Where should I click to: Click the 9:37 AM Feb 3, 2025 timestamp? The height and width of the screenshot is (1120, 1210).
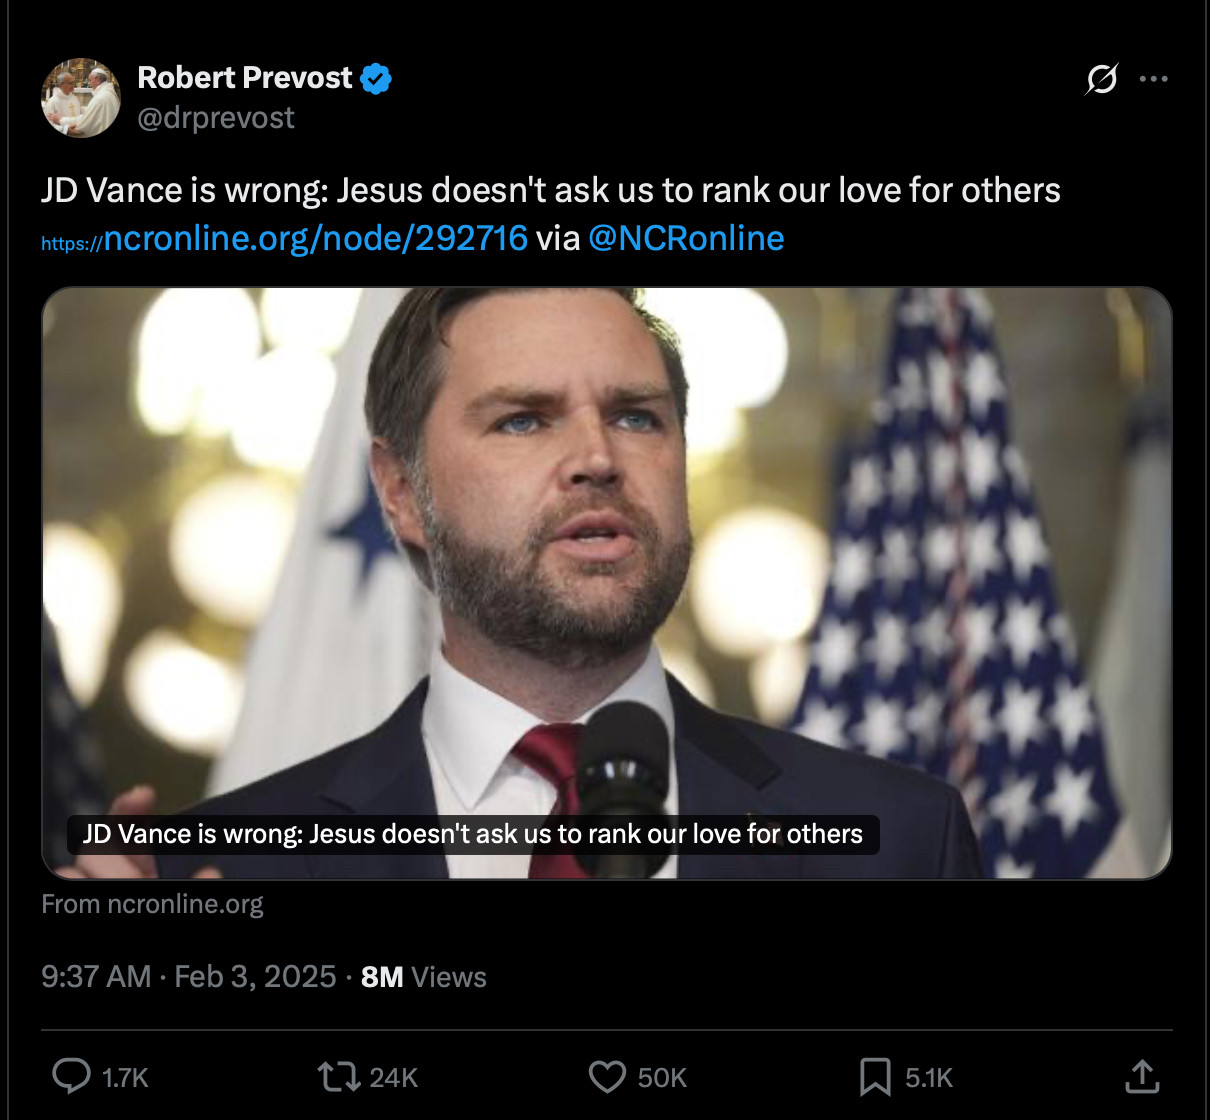[x=189, y=976]
